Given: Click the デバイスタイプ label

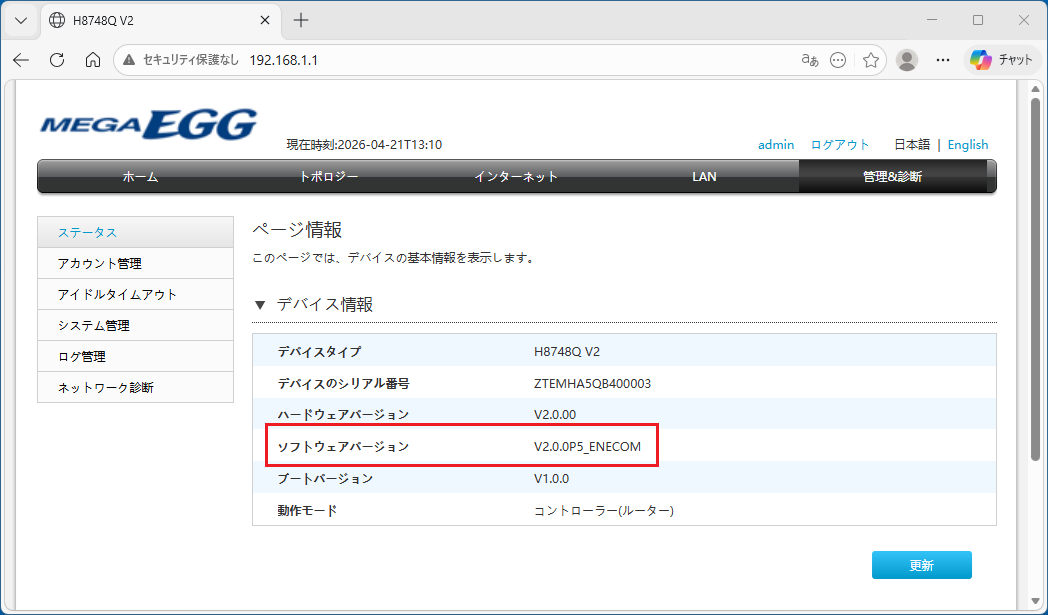Looking at the screenshot, I should tap(319, 352).
